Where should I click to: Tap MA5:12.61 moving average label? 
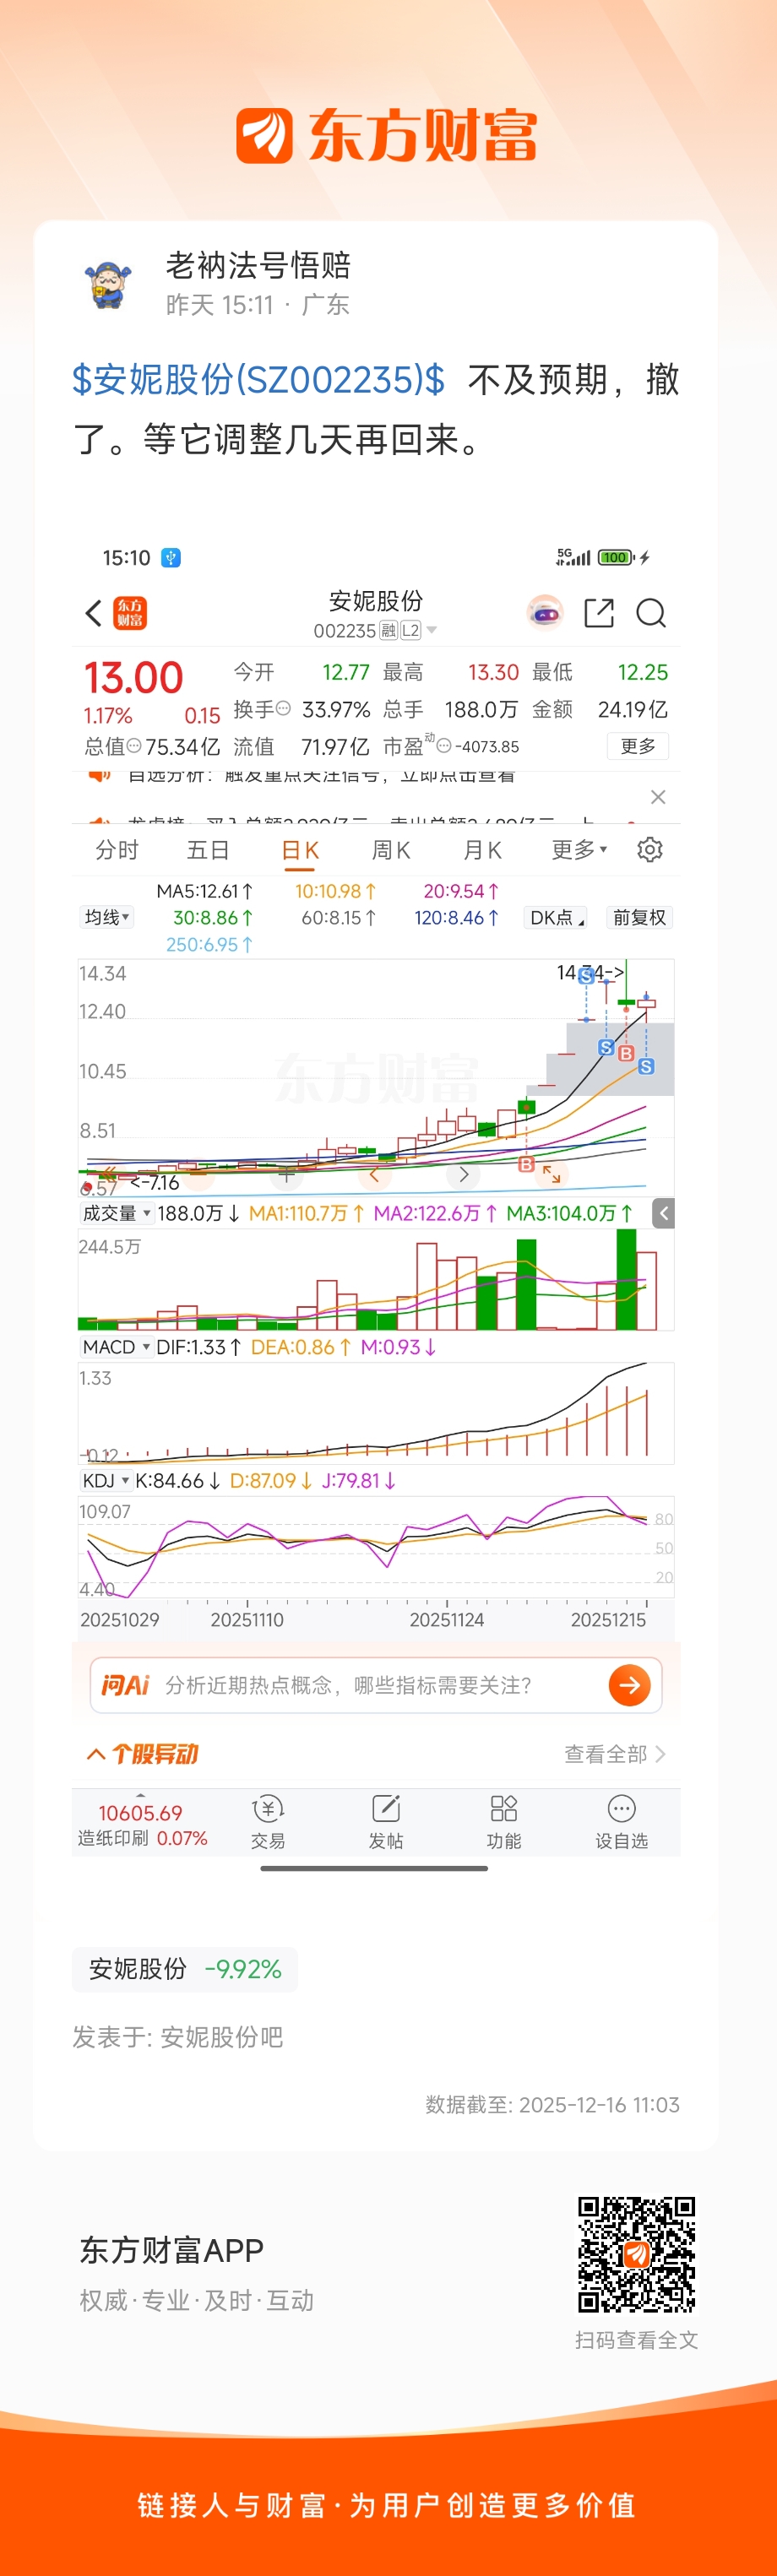205,891
